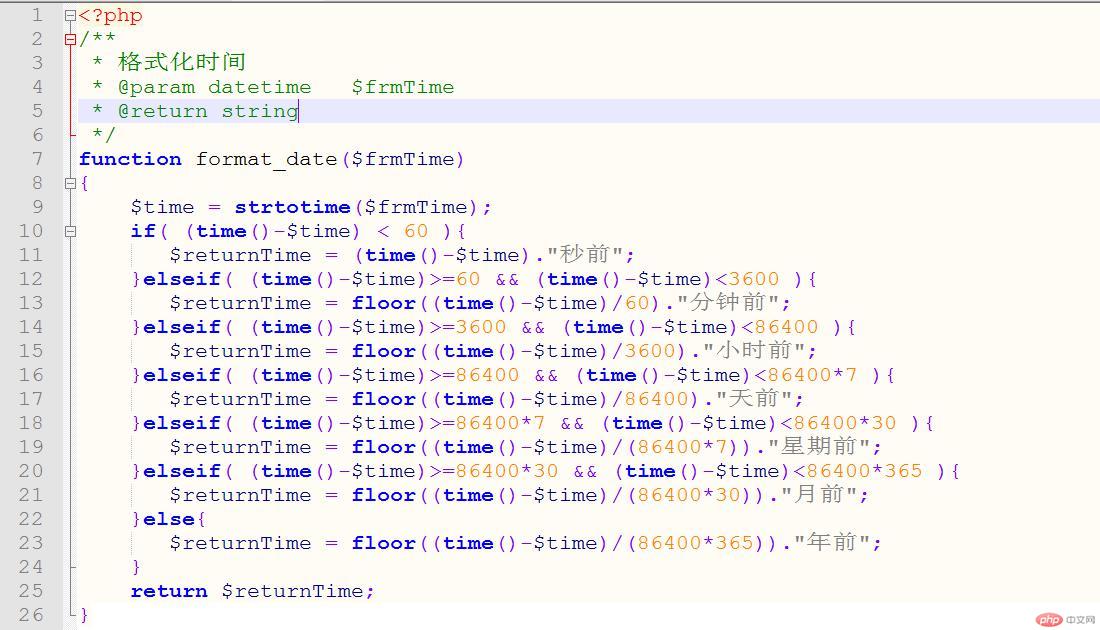Image resolution: width=1100 pixels, height=630 pixels.
Task: Click the 'if' keyword on line 10
Action: 144,231
